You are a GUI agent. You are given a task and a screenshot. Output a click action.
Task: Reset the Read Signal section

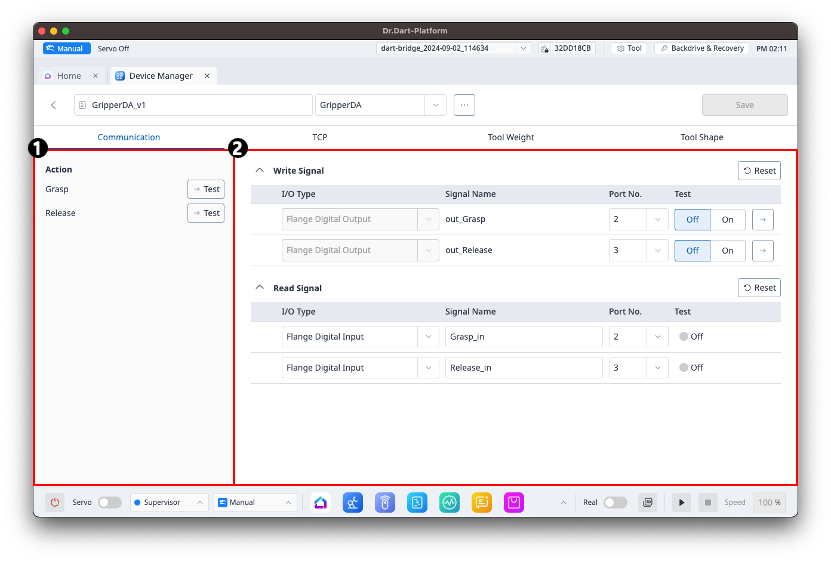[x=759, y=288]
